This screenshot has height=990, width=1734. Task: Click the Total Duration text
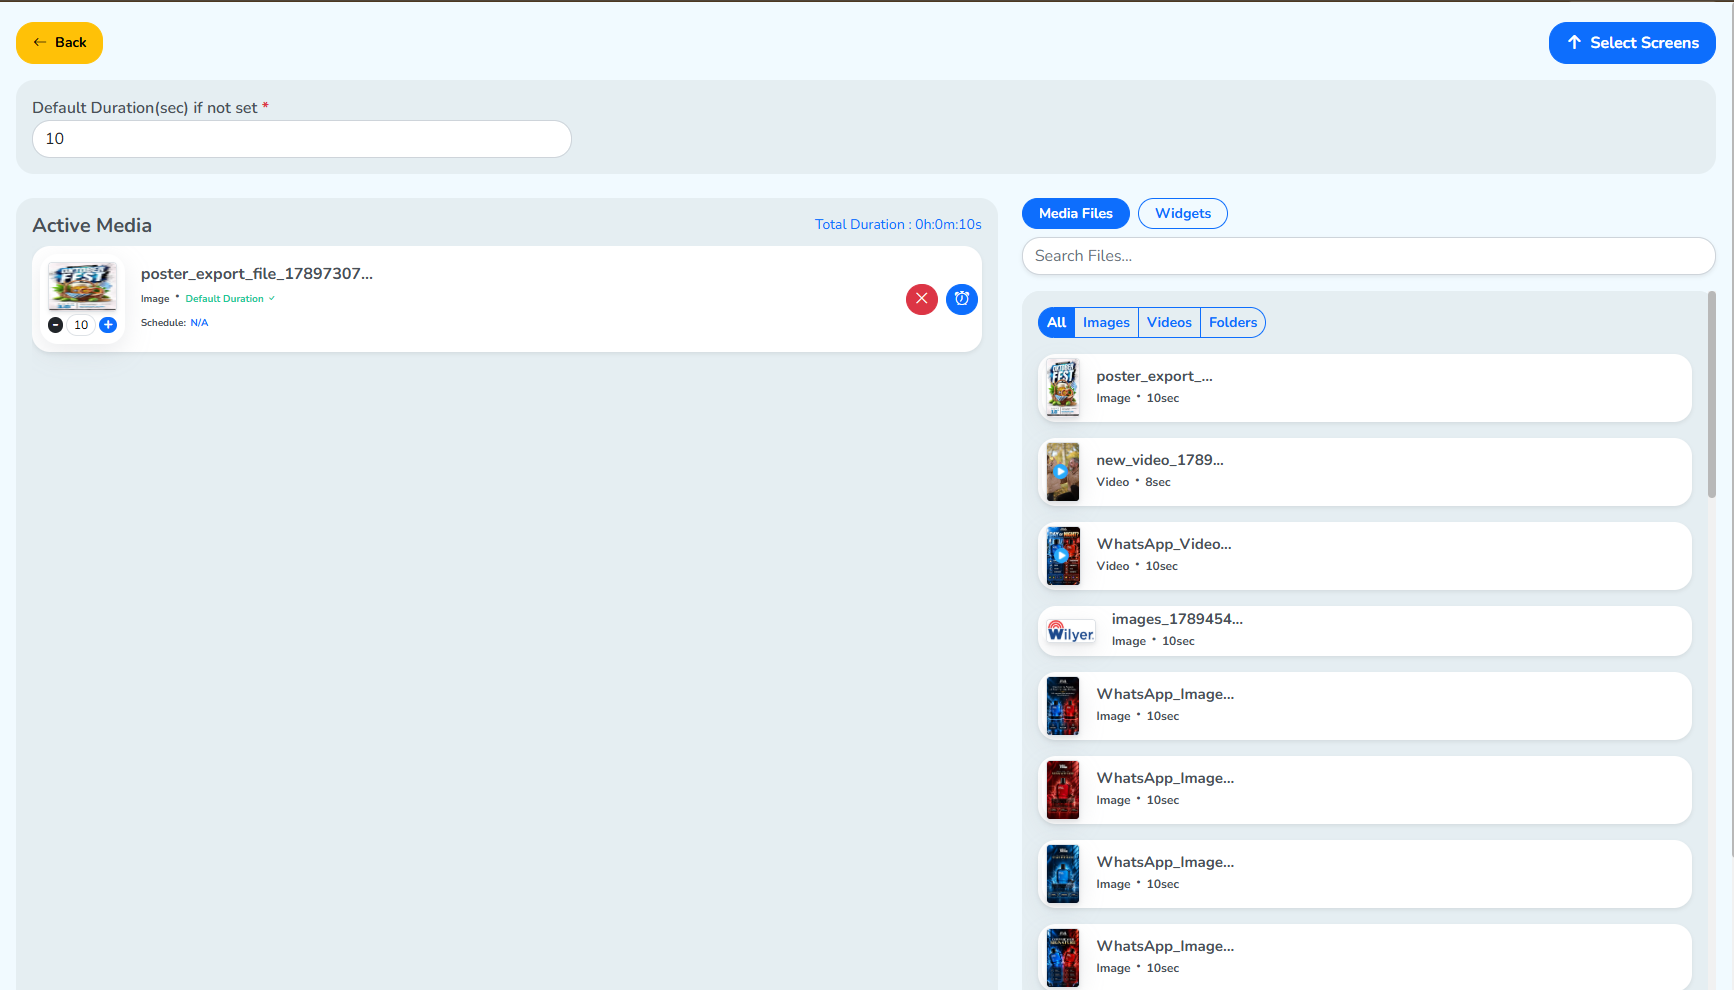(898, 225)
